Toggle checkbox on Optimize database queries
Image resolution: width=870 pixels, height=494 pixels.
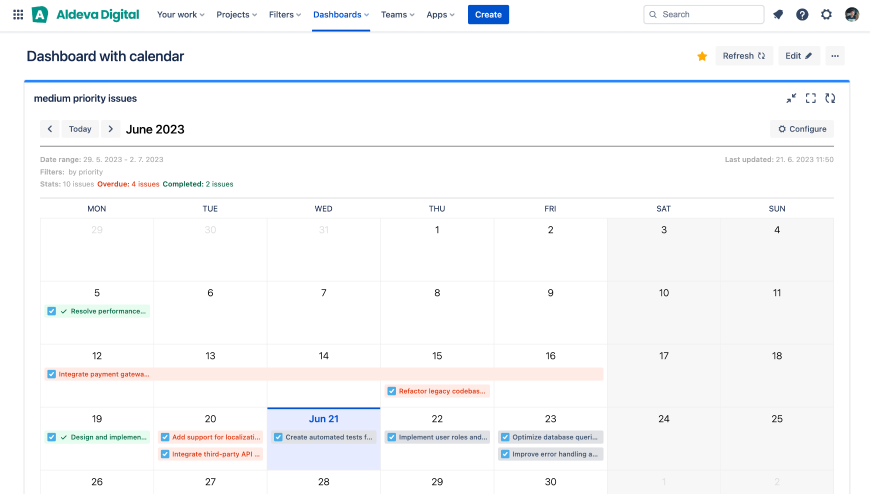[x=505, y=437]
